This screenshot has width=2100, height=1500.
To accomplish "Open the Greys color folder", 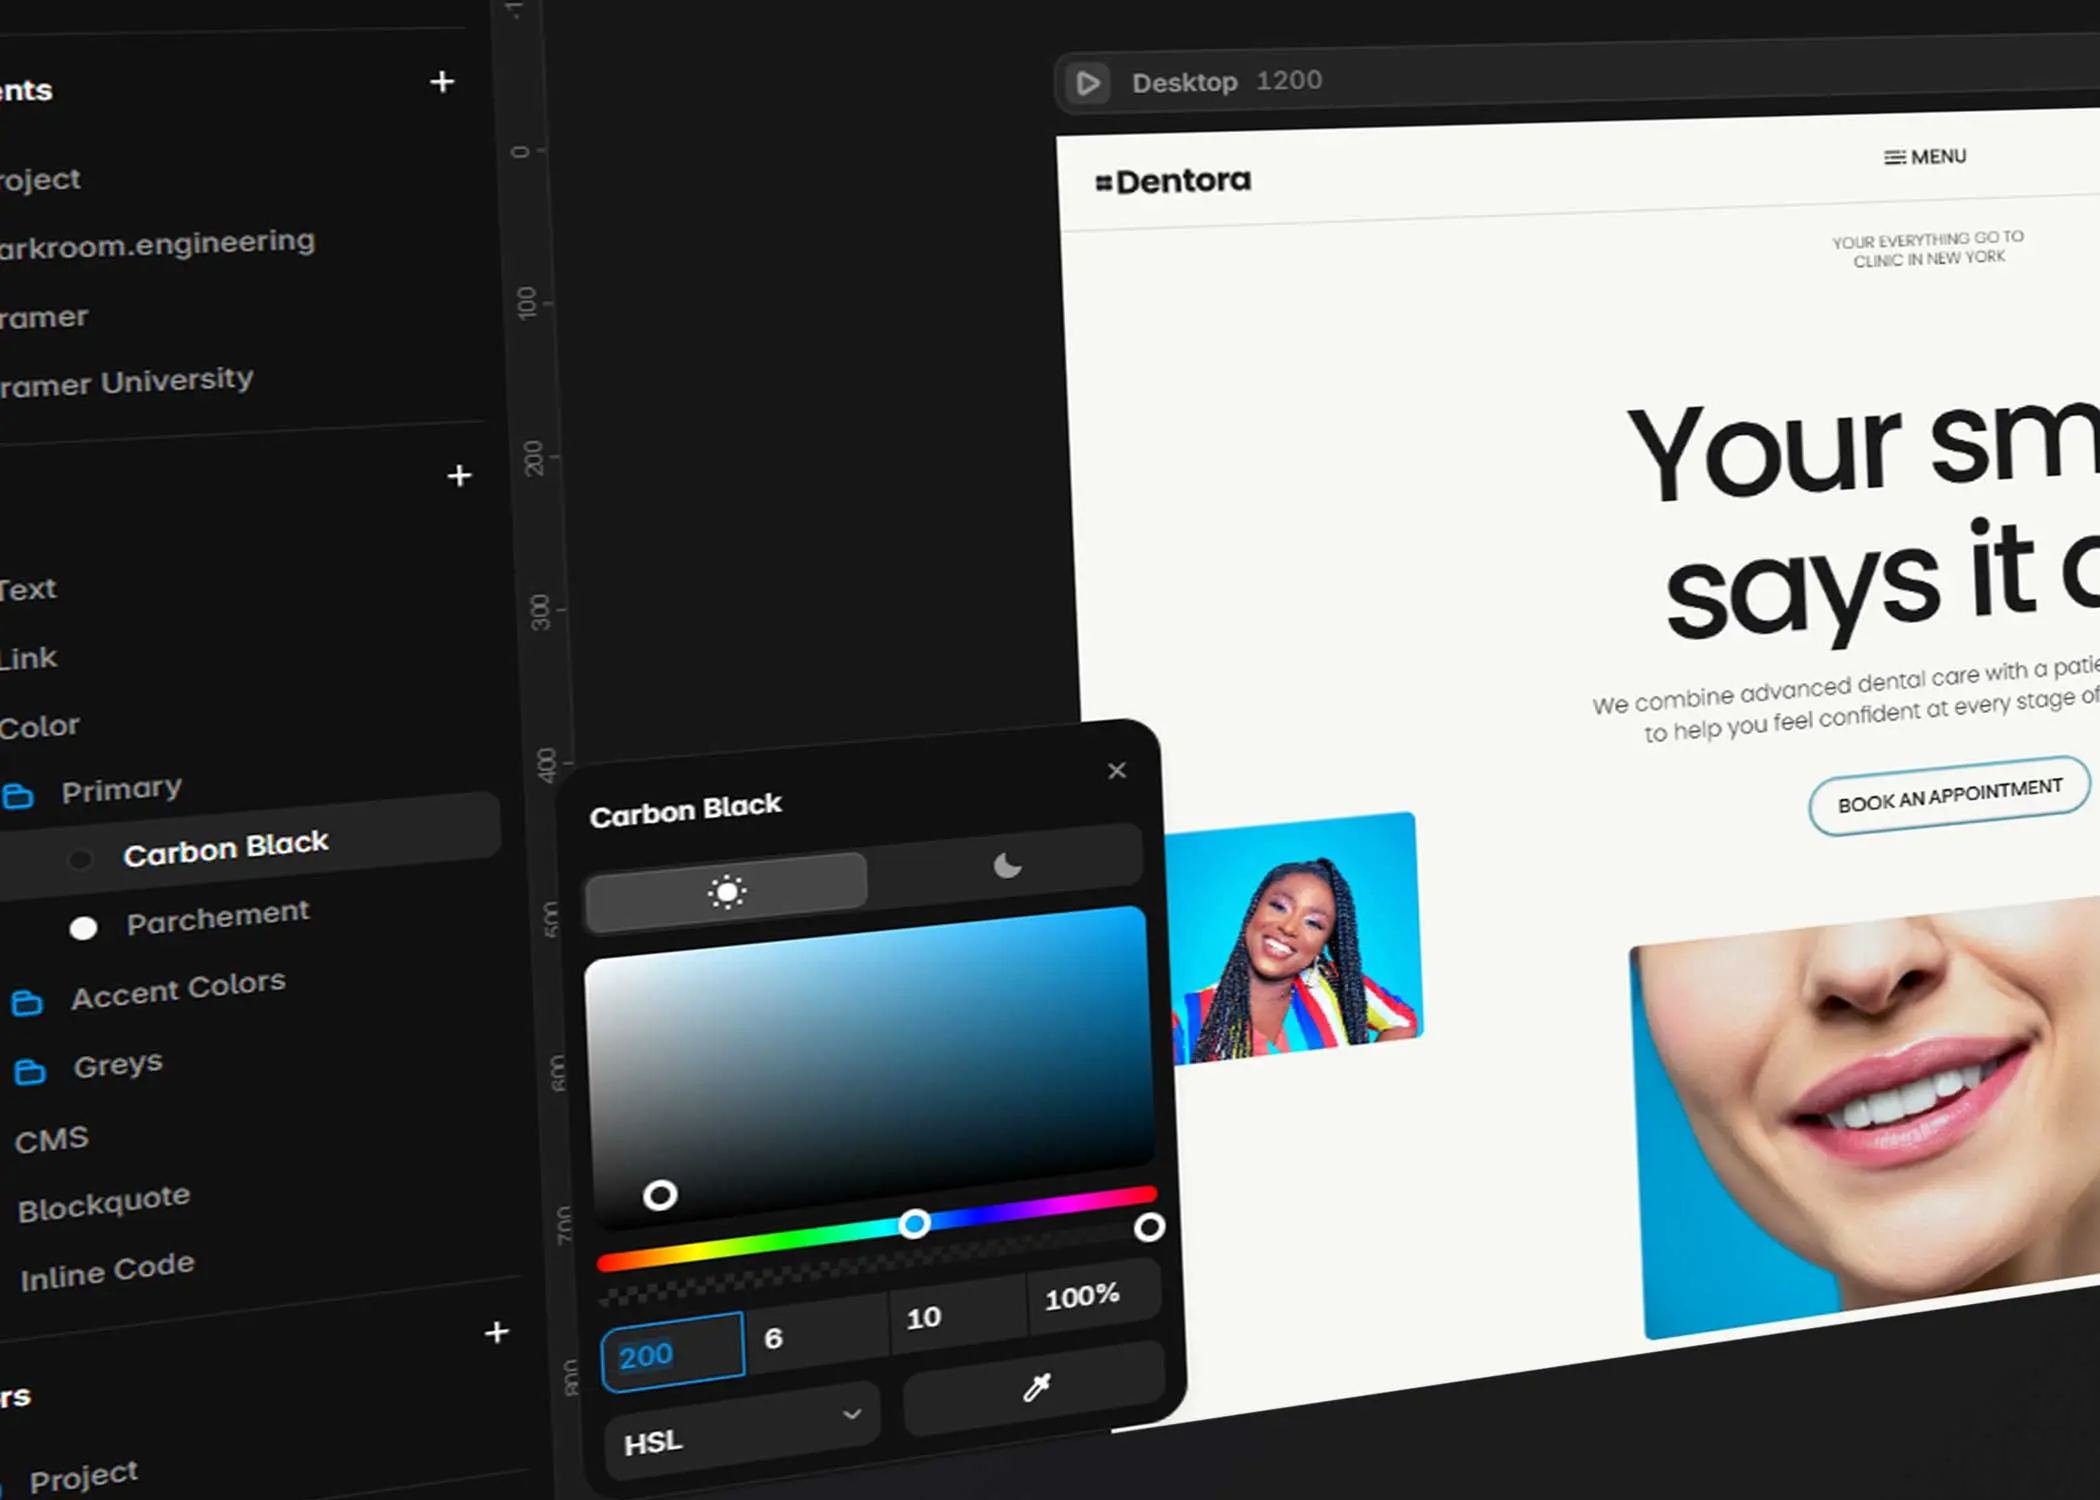I will 117,1065.
